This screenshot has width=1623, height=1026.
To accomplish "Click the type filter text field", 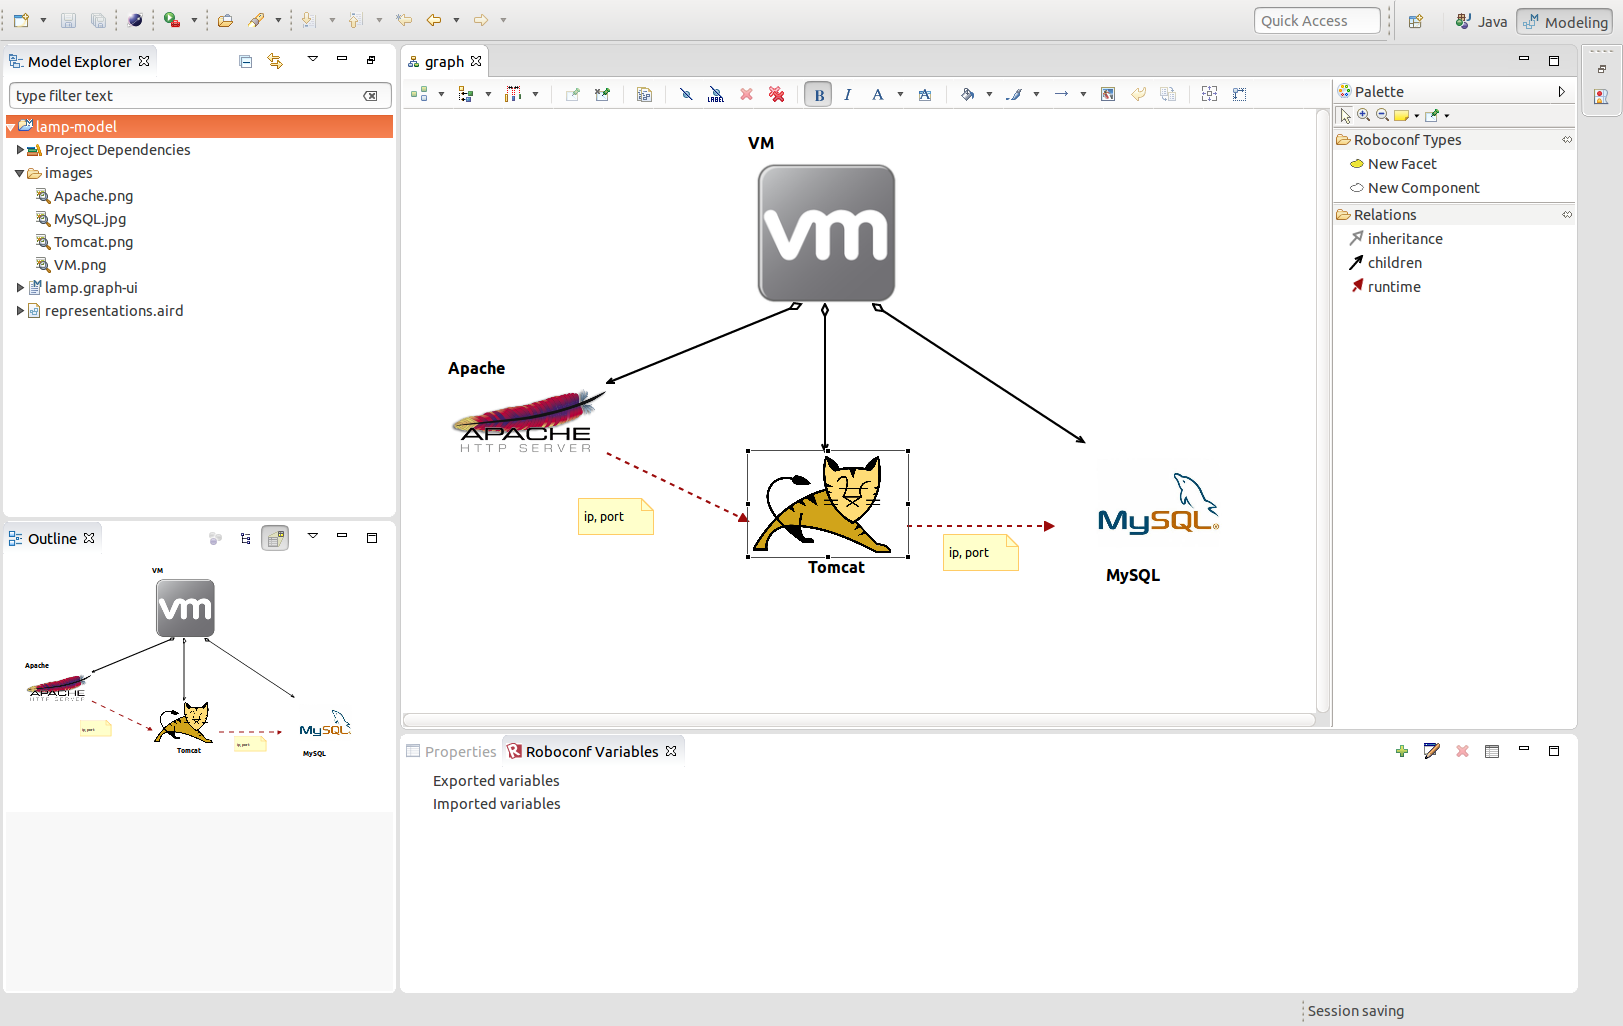I will (199, 96).
